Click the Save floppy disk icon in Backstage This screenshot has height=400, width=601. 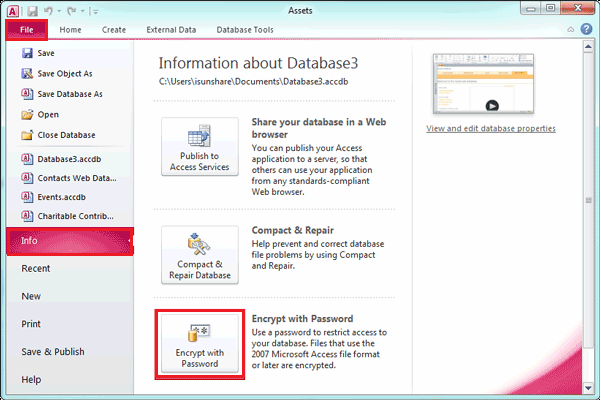(27, 53)
